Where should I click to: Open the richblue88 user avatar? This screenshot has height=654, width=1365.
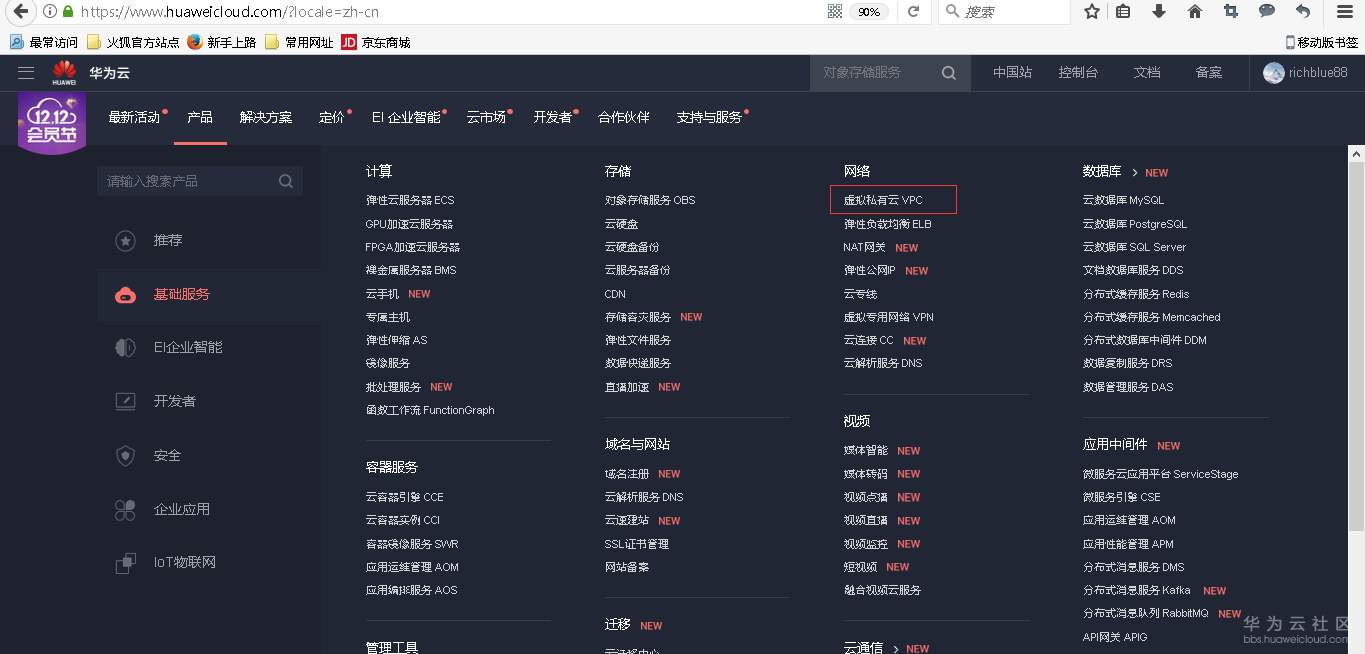1274,72
